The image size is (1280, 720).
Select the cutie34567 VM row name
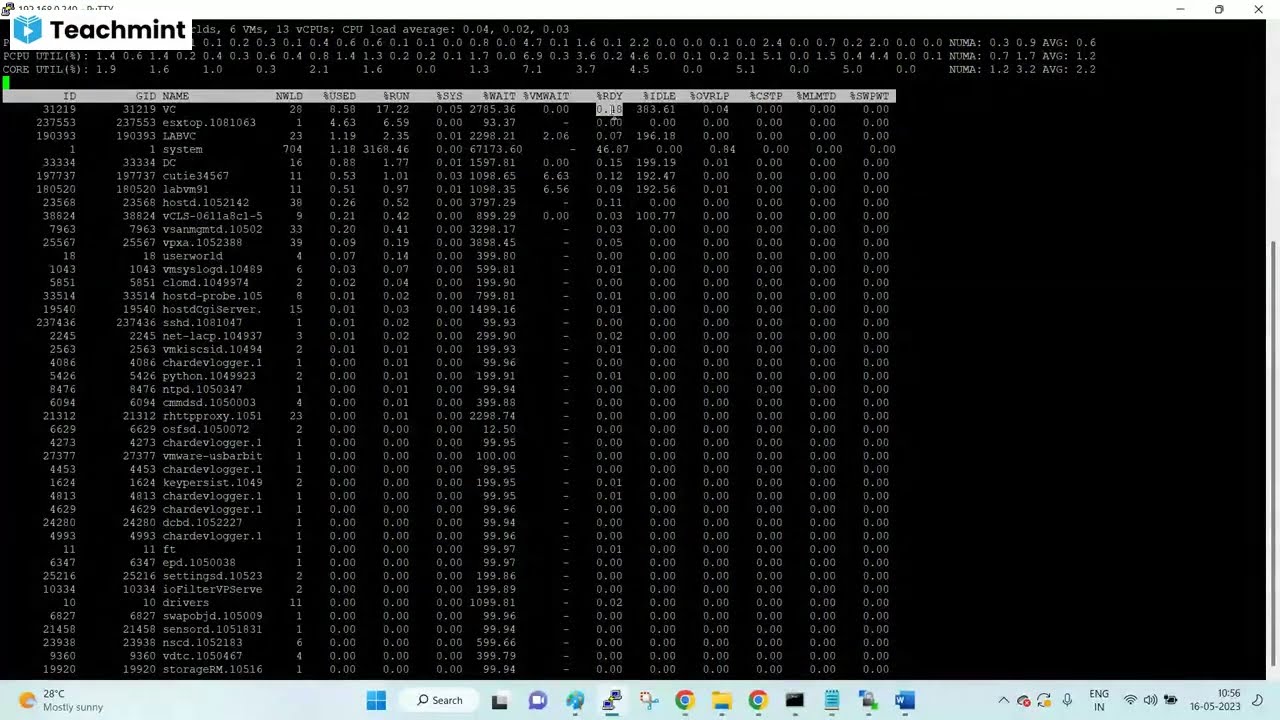[195, 176]
